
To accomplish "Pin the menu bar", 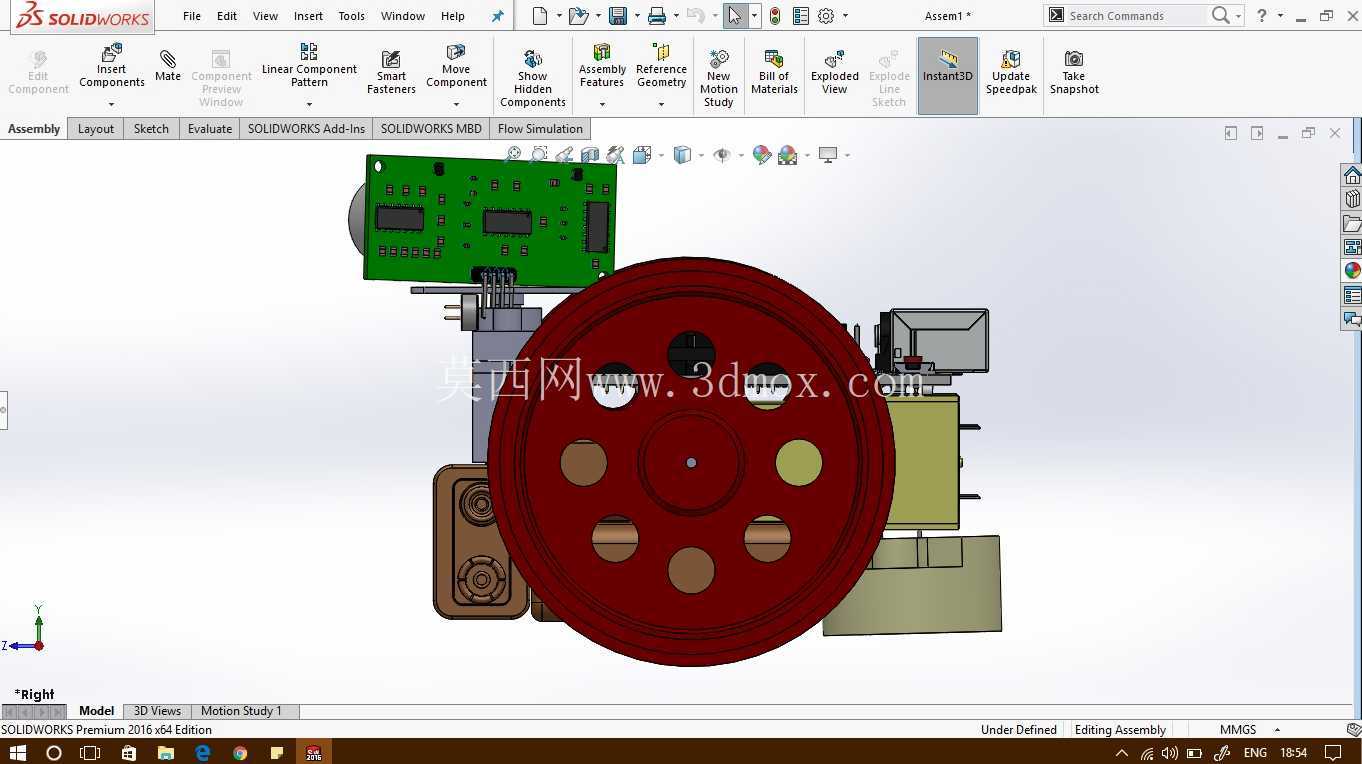I will [498, 16].
